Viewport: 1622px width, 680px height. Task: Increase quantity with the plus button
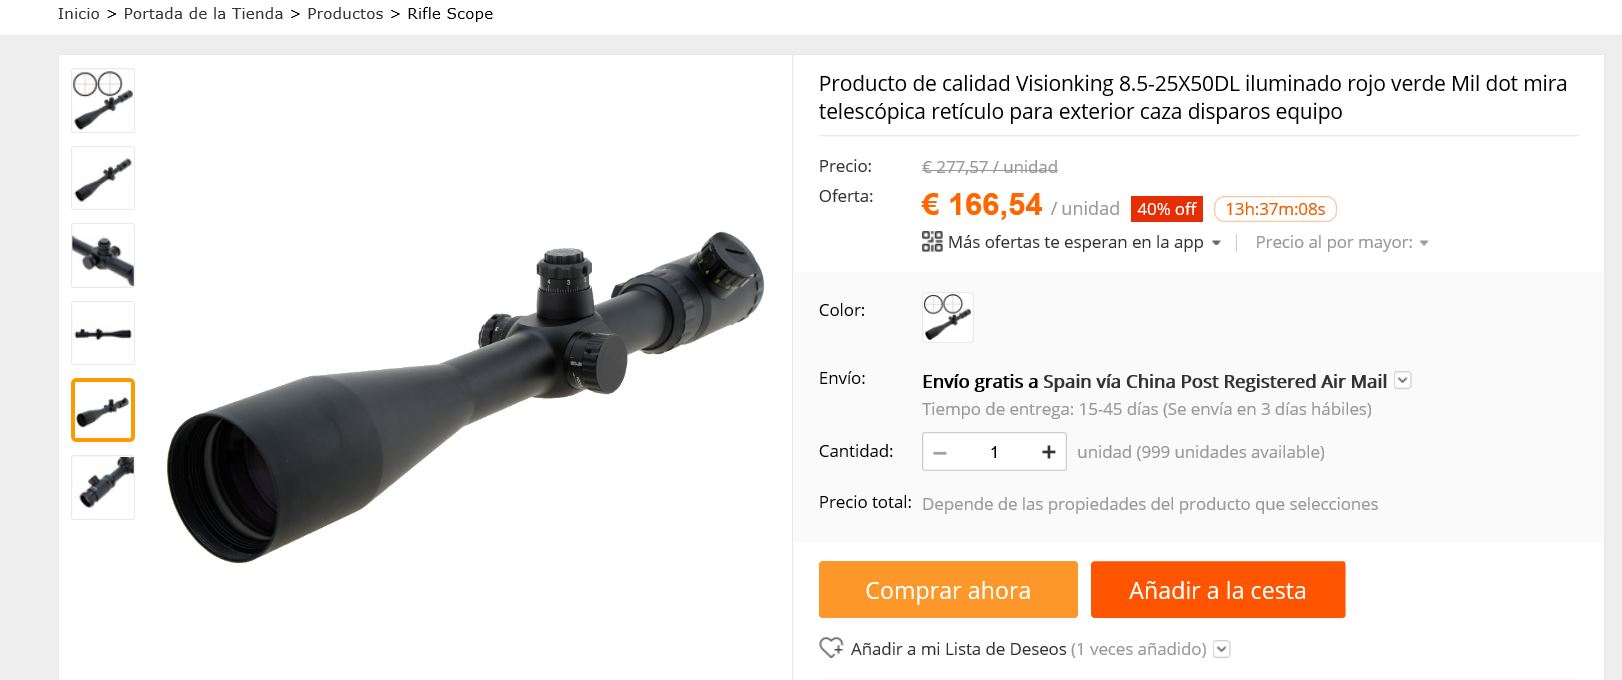pos(1048,452)
